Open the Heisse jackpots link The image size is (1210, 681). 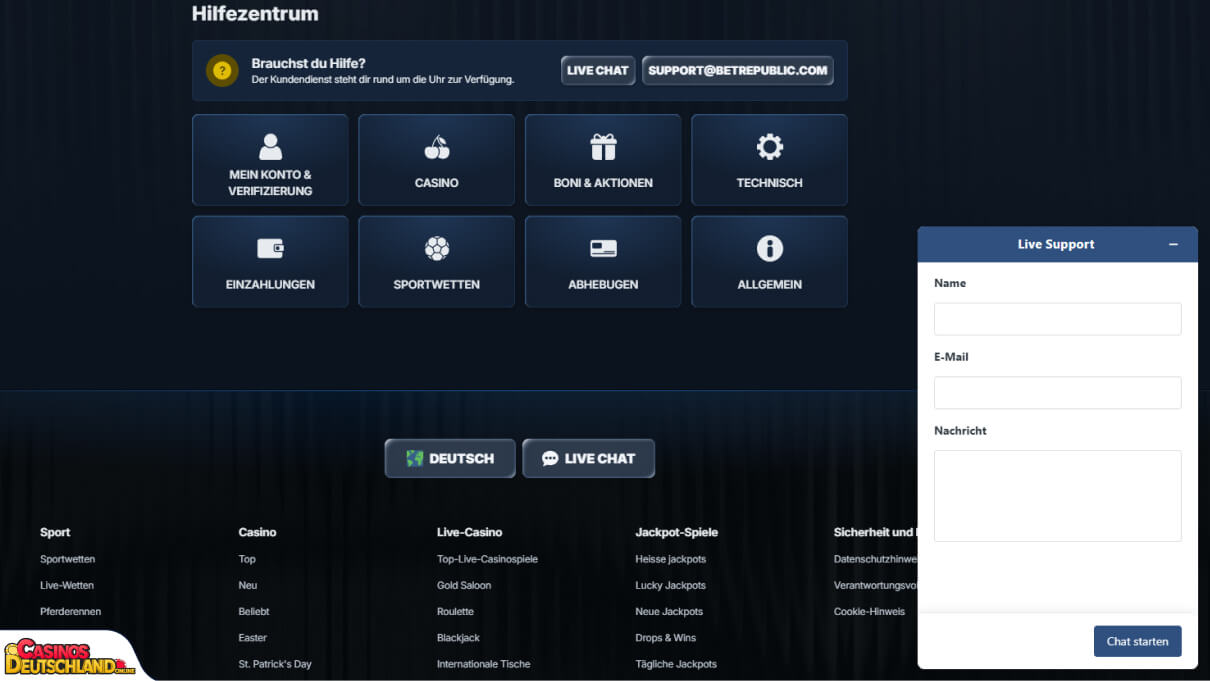[671, 559]
